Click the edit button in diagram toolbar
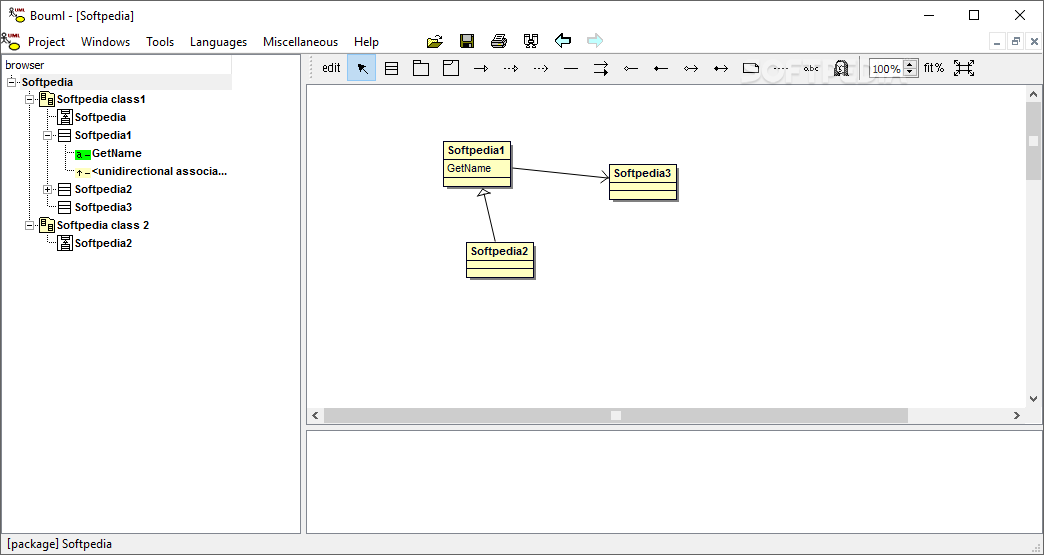1044x555 pixels. tap(331, 68)
